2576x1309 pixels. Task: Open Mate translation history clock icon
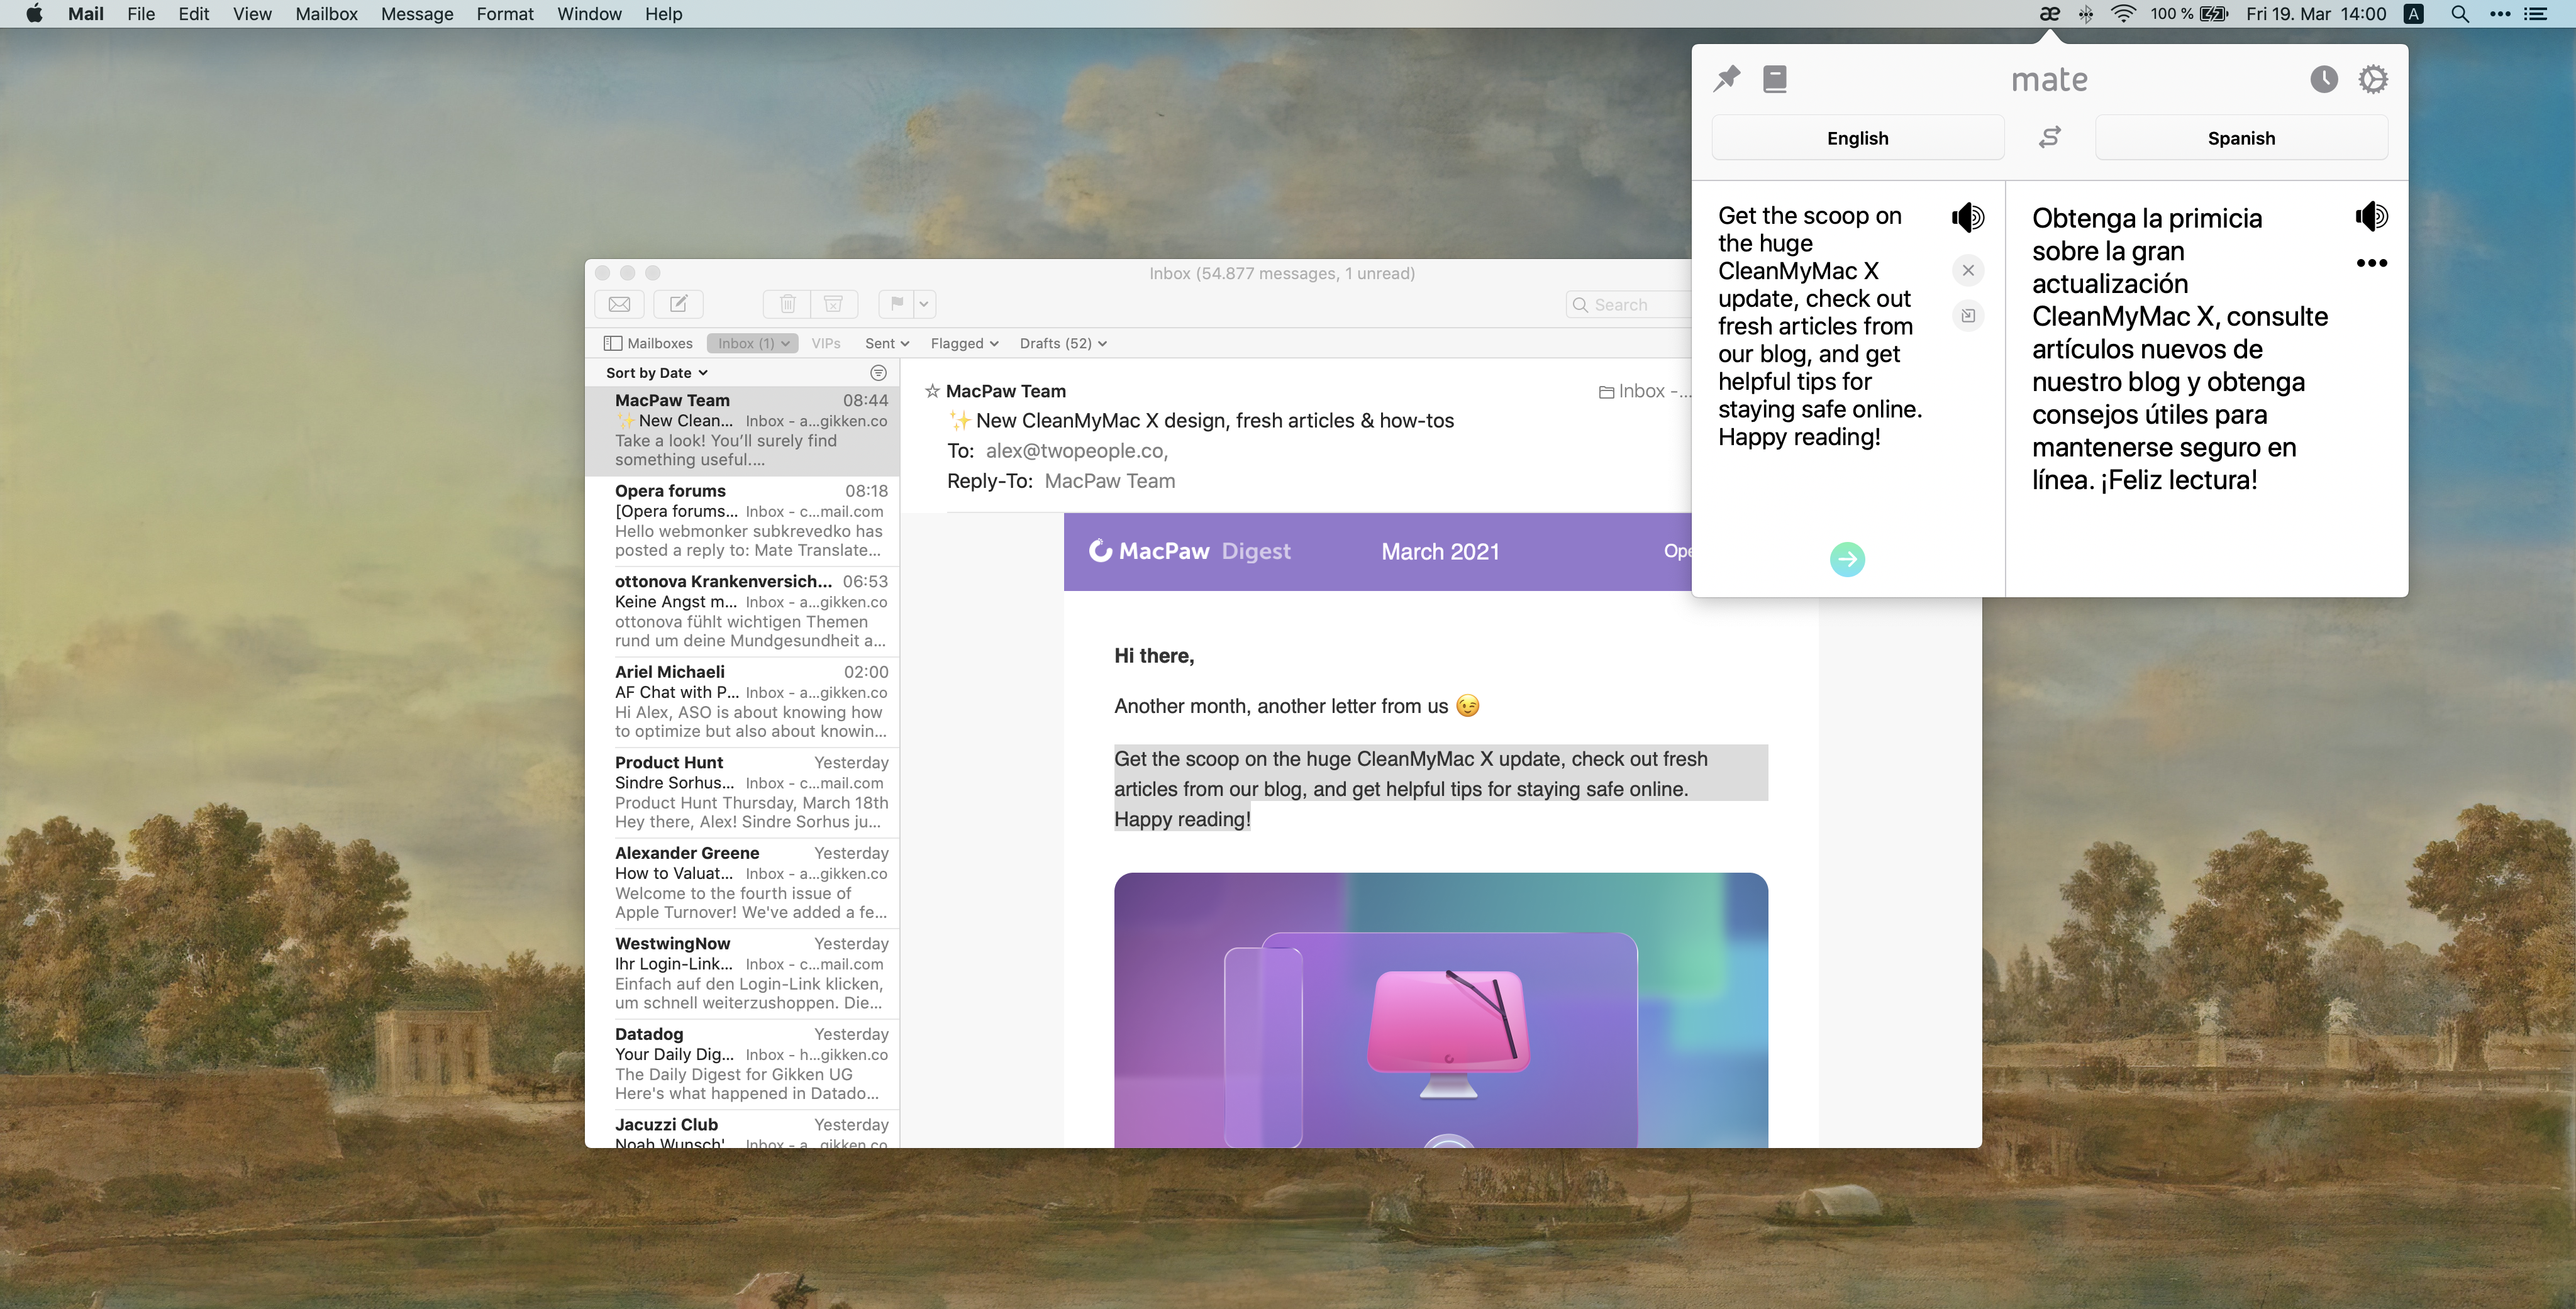click(x=2323, y=78)
